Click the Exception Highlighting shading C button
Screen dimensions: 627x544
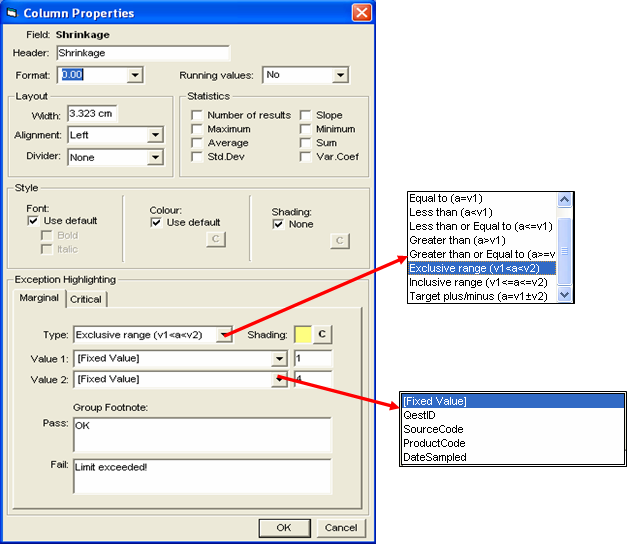tap(323, 334)
